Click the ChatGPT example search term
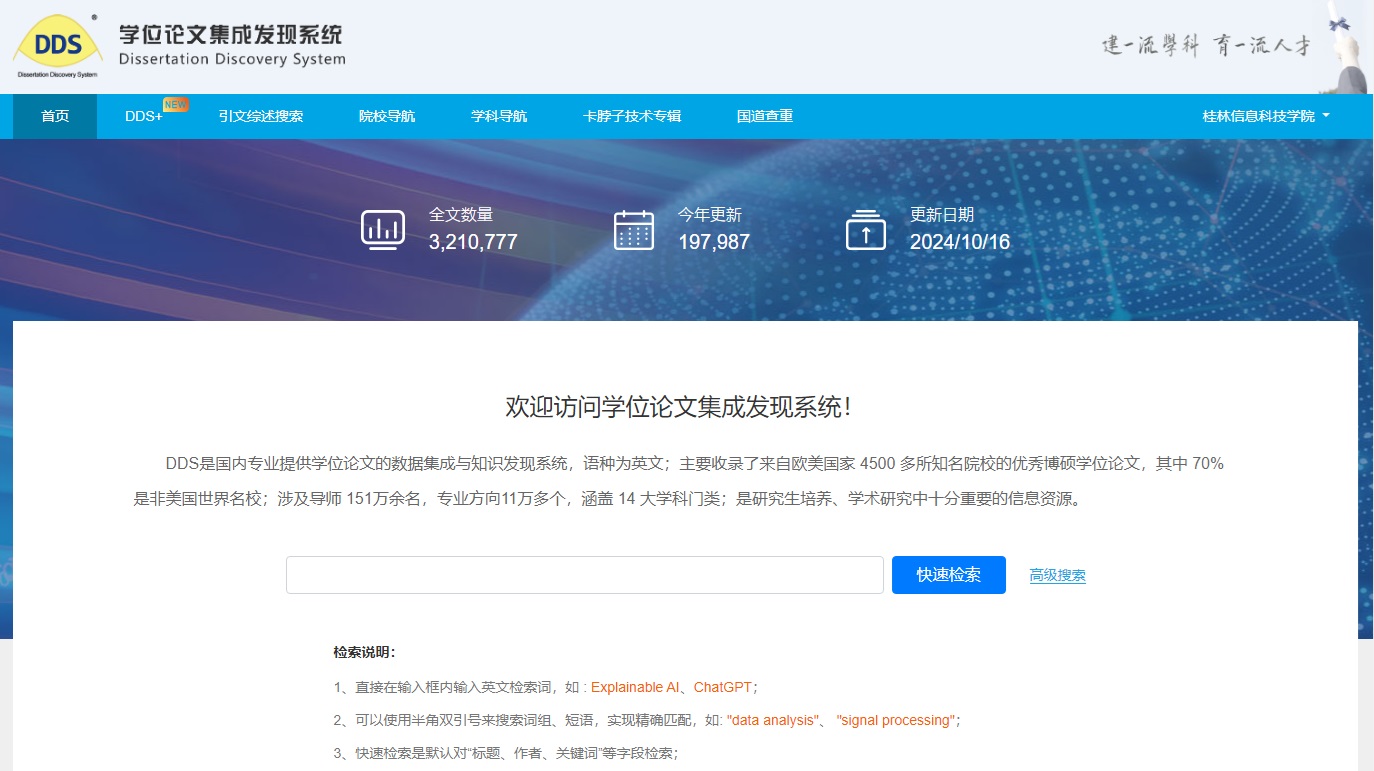 pos(722,687)
